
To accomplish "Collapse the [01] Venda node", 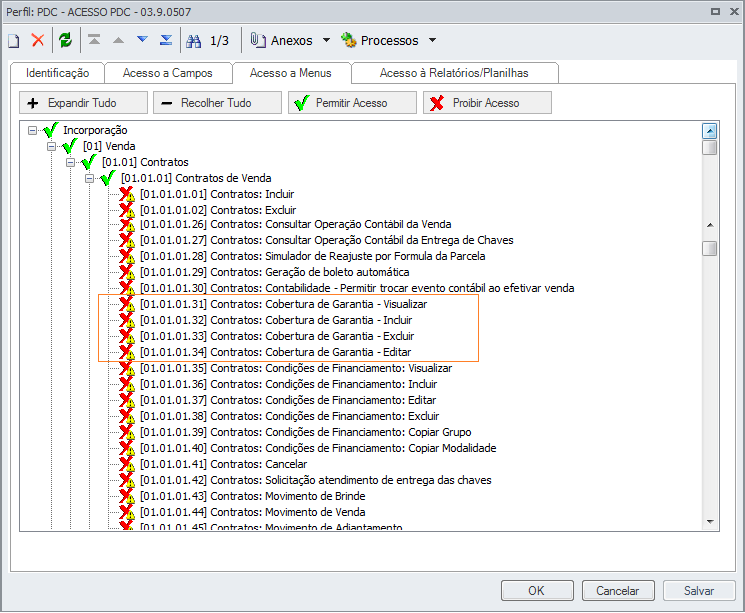I will (x=51, y=146).
